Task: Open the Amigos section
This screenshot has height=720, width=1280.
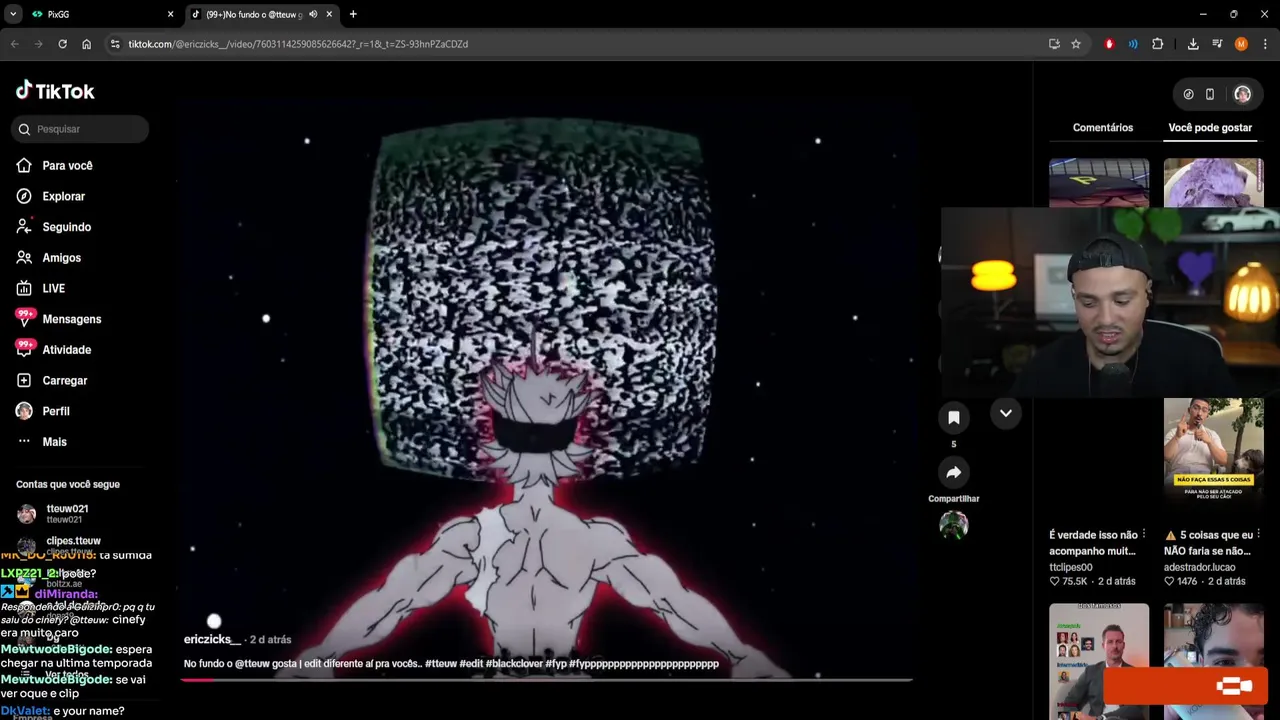Action: (x=61, y=258)
